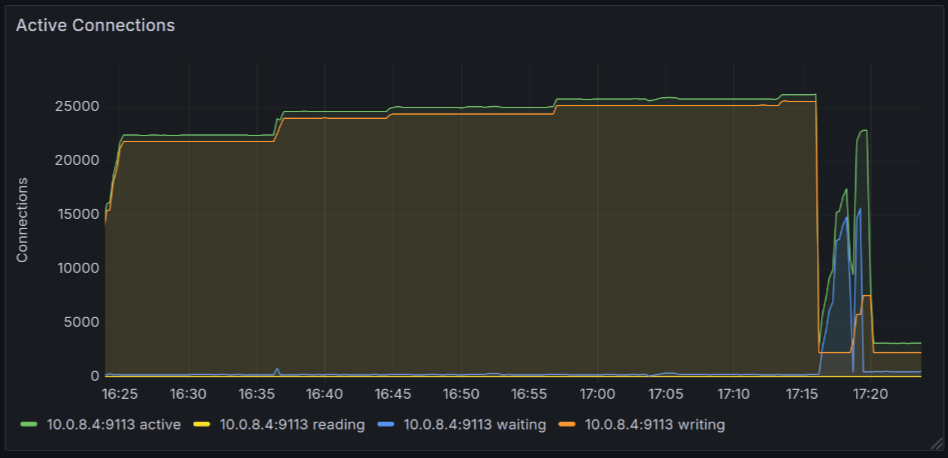Viewport: 948px width, 458px height.
Task: Isolate the 10.0.8.4:9113 writing series label
Action: pos(655,425)
